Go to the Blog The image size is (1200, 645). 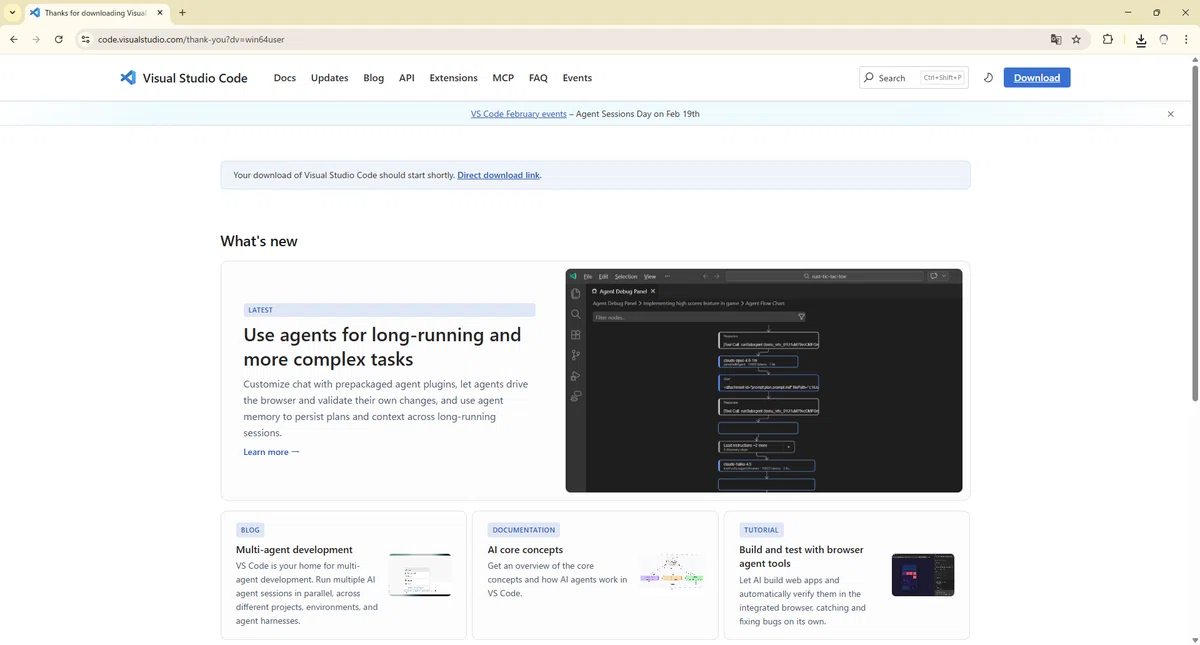pos(374,78)
